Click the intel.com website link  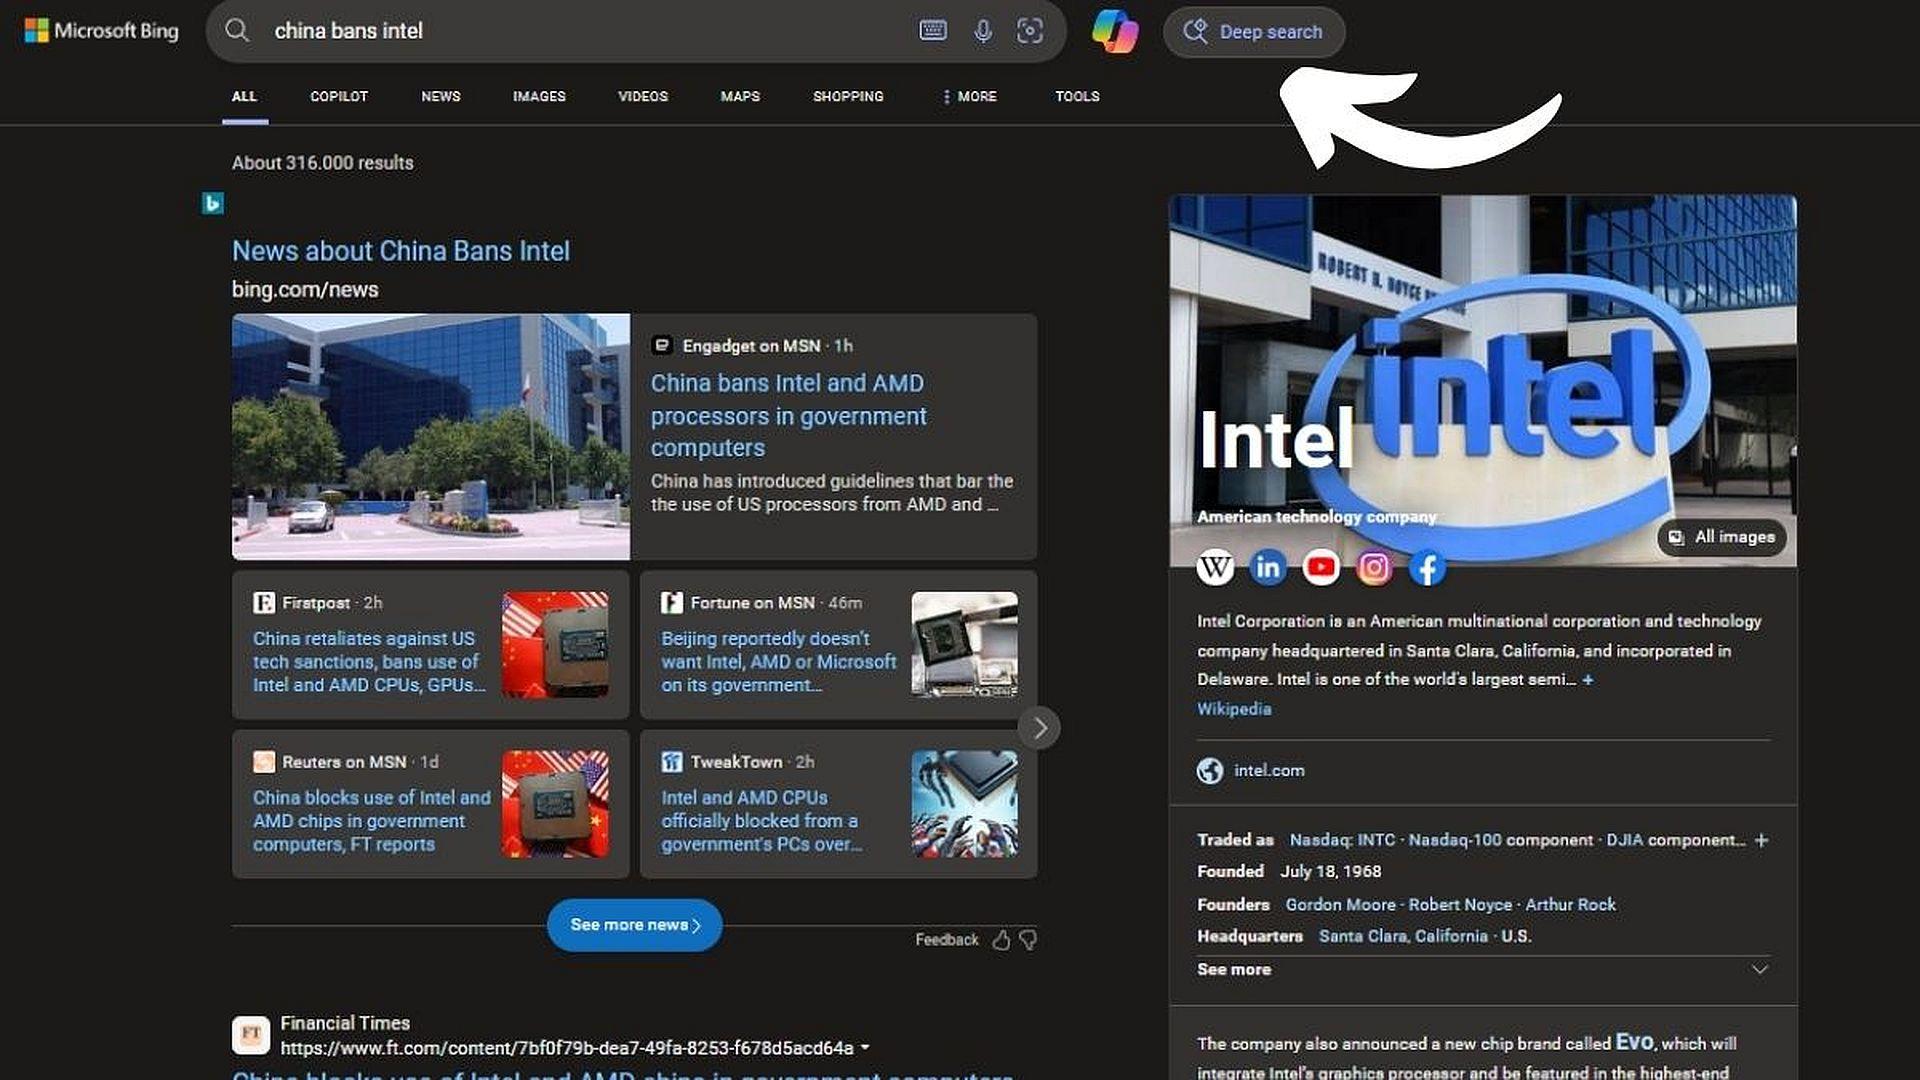click(1269, 770)
